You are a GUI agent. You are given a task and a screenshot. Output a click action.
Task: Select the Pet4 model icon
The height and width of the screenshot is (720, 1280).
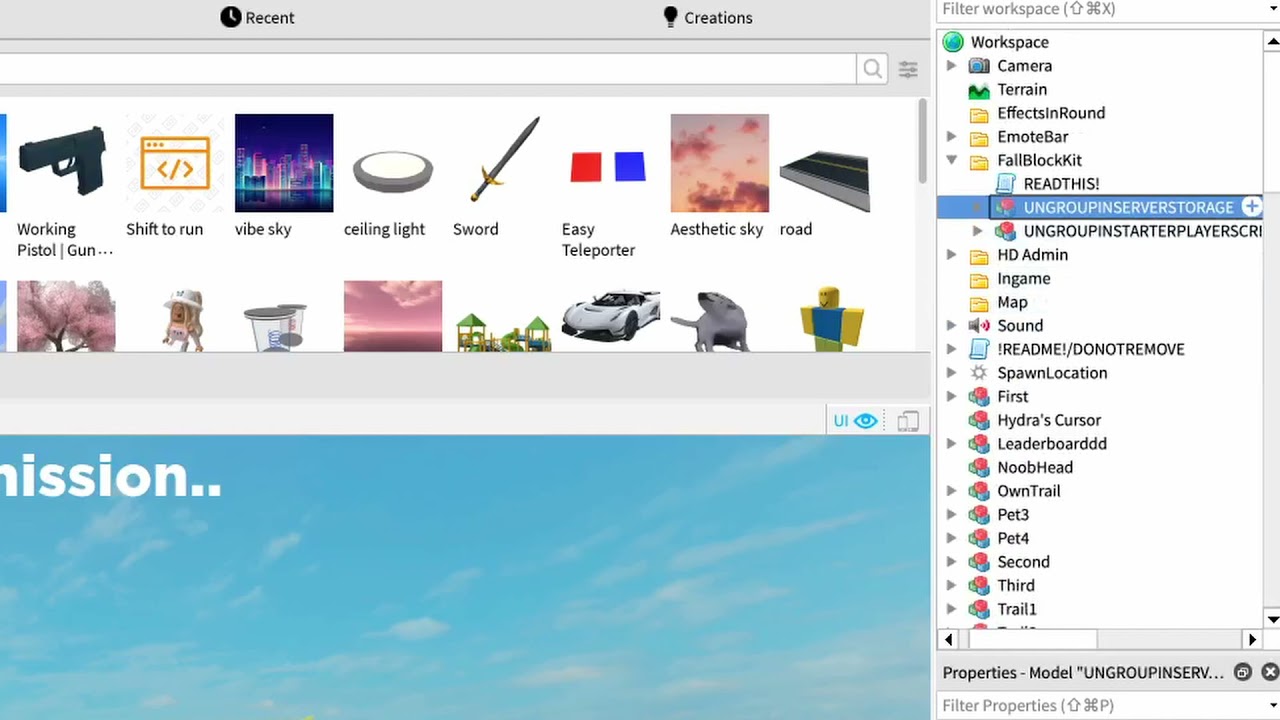(x=979, y=538)
